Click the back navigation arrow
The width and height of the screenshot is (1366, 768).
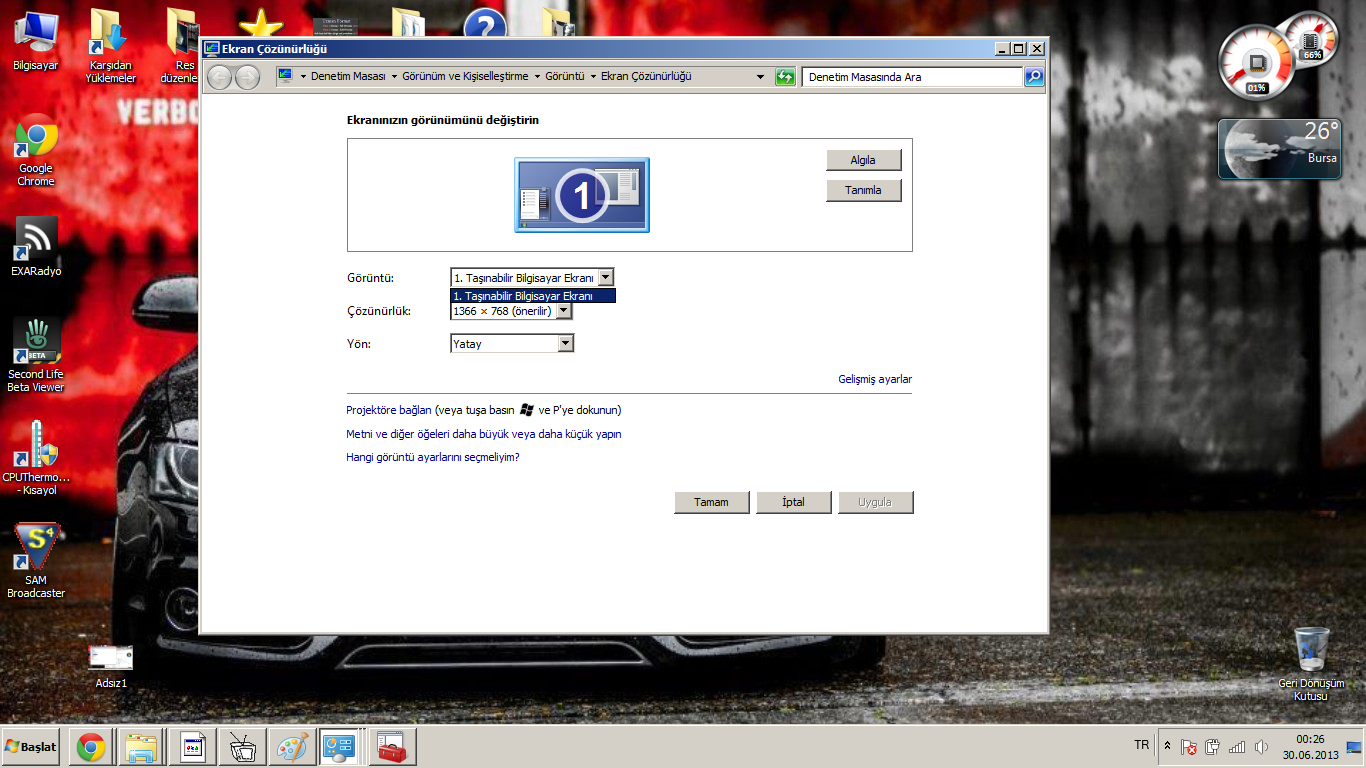219,77
